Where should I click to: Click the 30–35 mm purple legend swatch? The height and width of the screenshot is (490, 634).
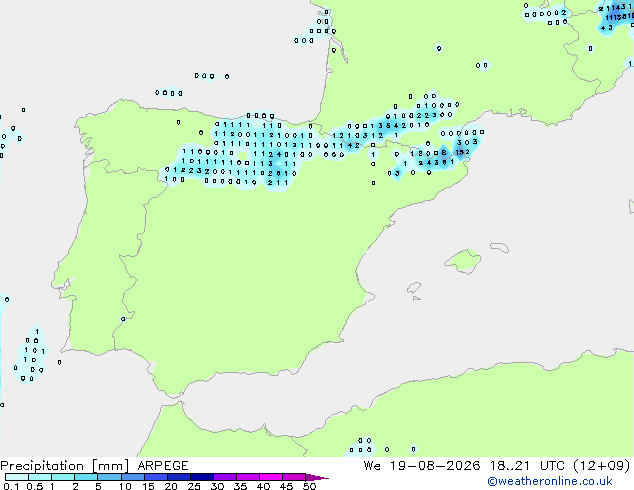tap(224, 477)
